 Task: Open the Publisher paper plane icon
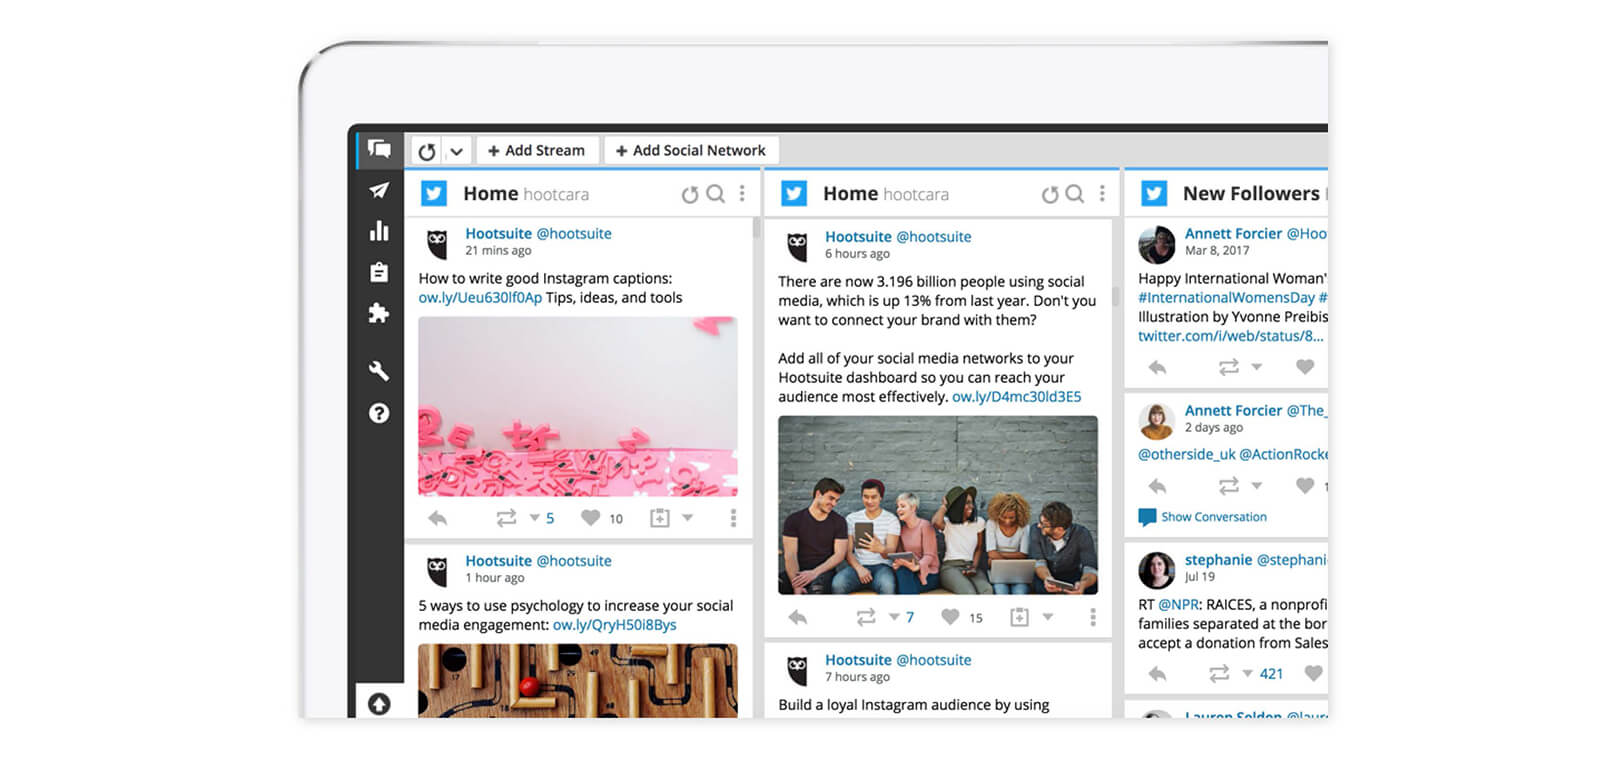pyautogui.click(x=379, y=190)
